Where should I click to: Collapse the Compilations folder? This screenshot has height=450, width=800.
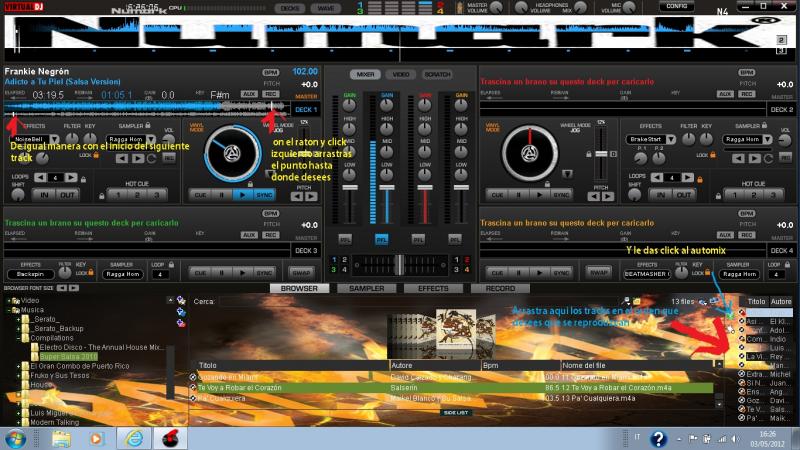point(18,338)
